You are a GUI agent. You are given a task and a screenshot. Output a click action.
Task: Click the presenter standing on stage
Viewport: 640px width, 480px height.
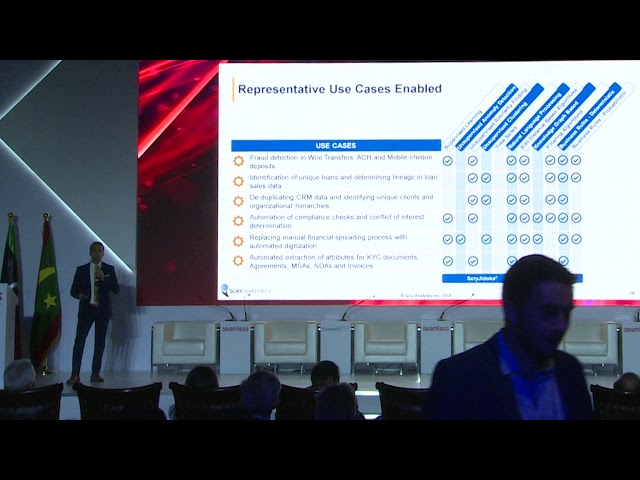point(93,312)
